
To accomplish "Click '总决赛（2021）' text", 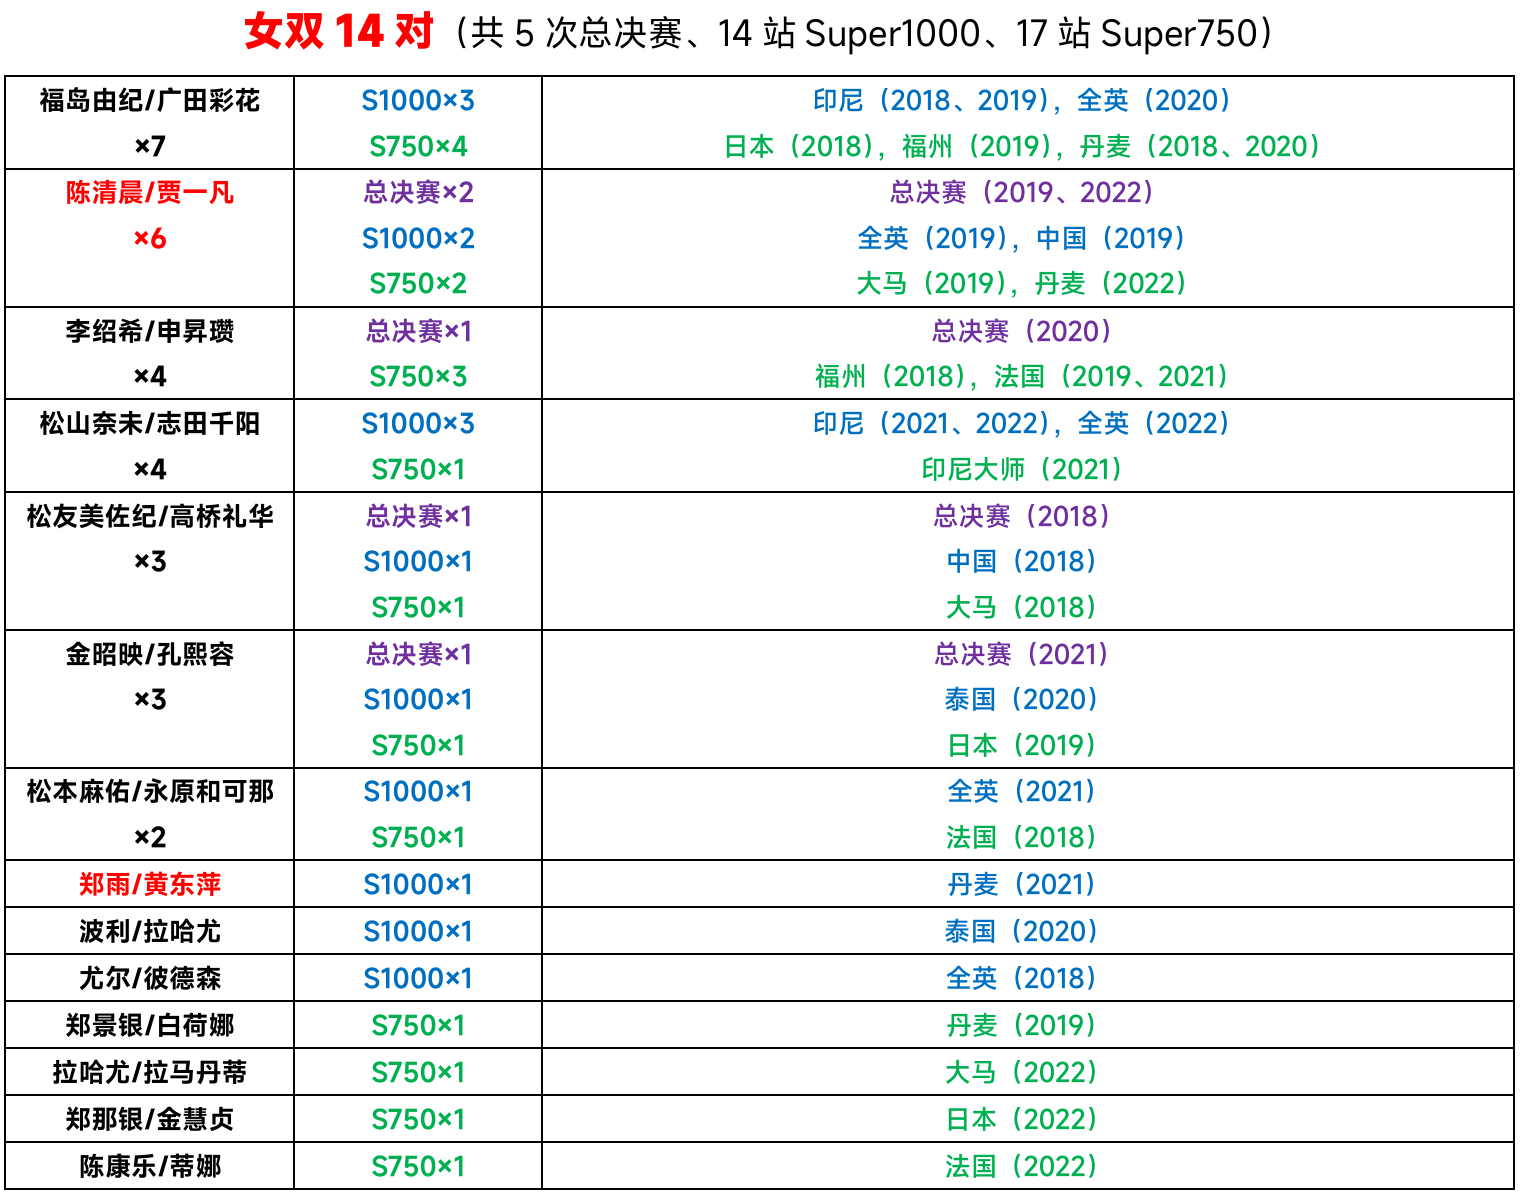I will click(x=1022, y=654).
